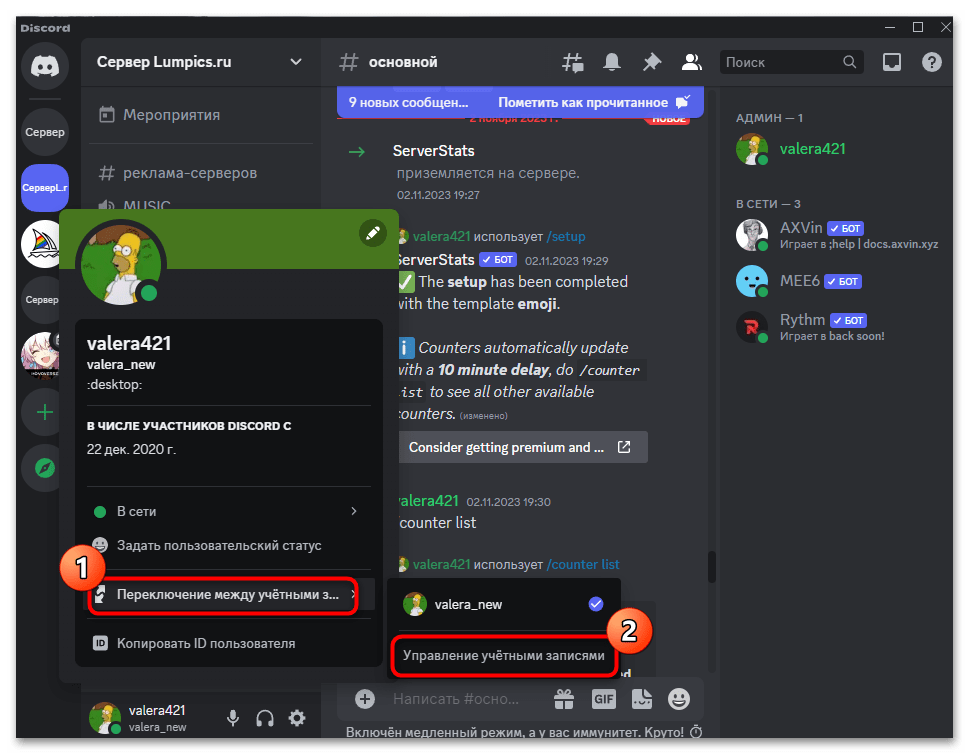This screenshot has width=969, height=754.
Task: Open the Help icon
Action: pyautogui.click(x=931, y=61)
